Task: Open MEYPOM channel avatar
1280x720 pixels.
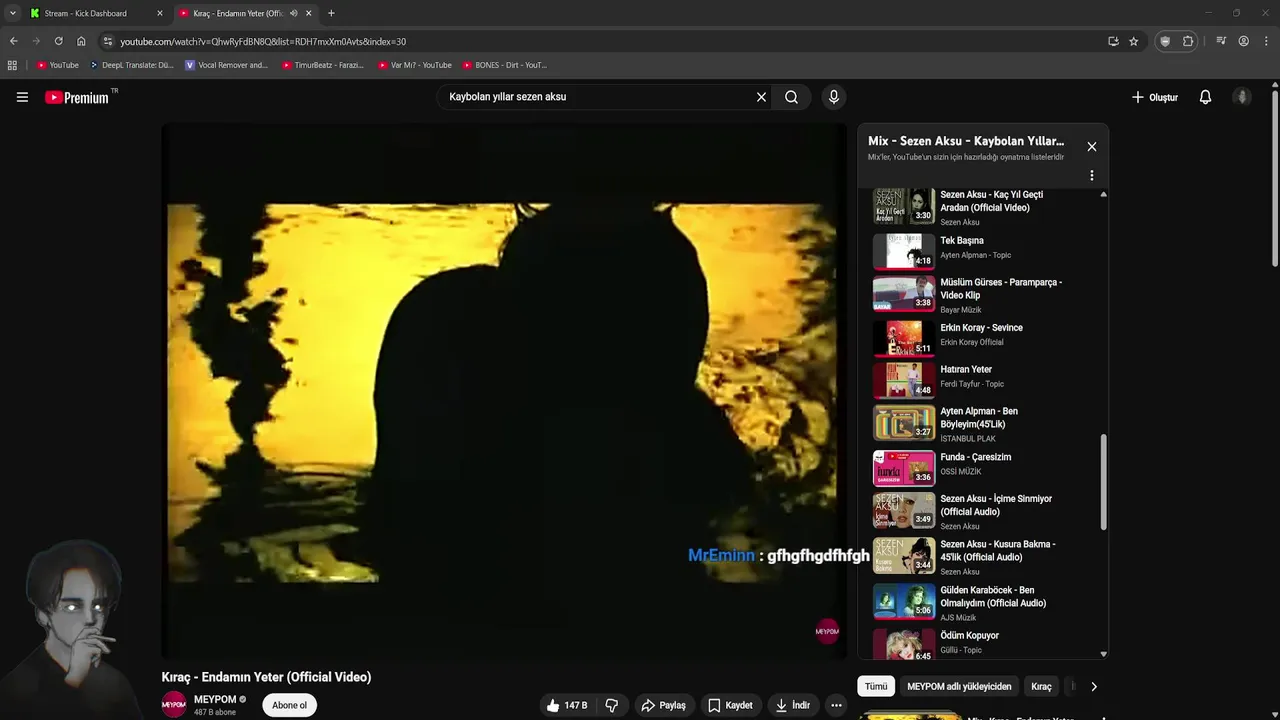Action: point(174,705)
